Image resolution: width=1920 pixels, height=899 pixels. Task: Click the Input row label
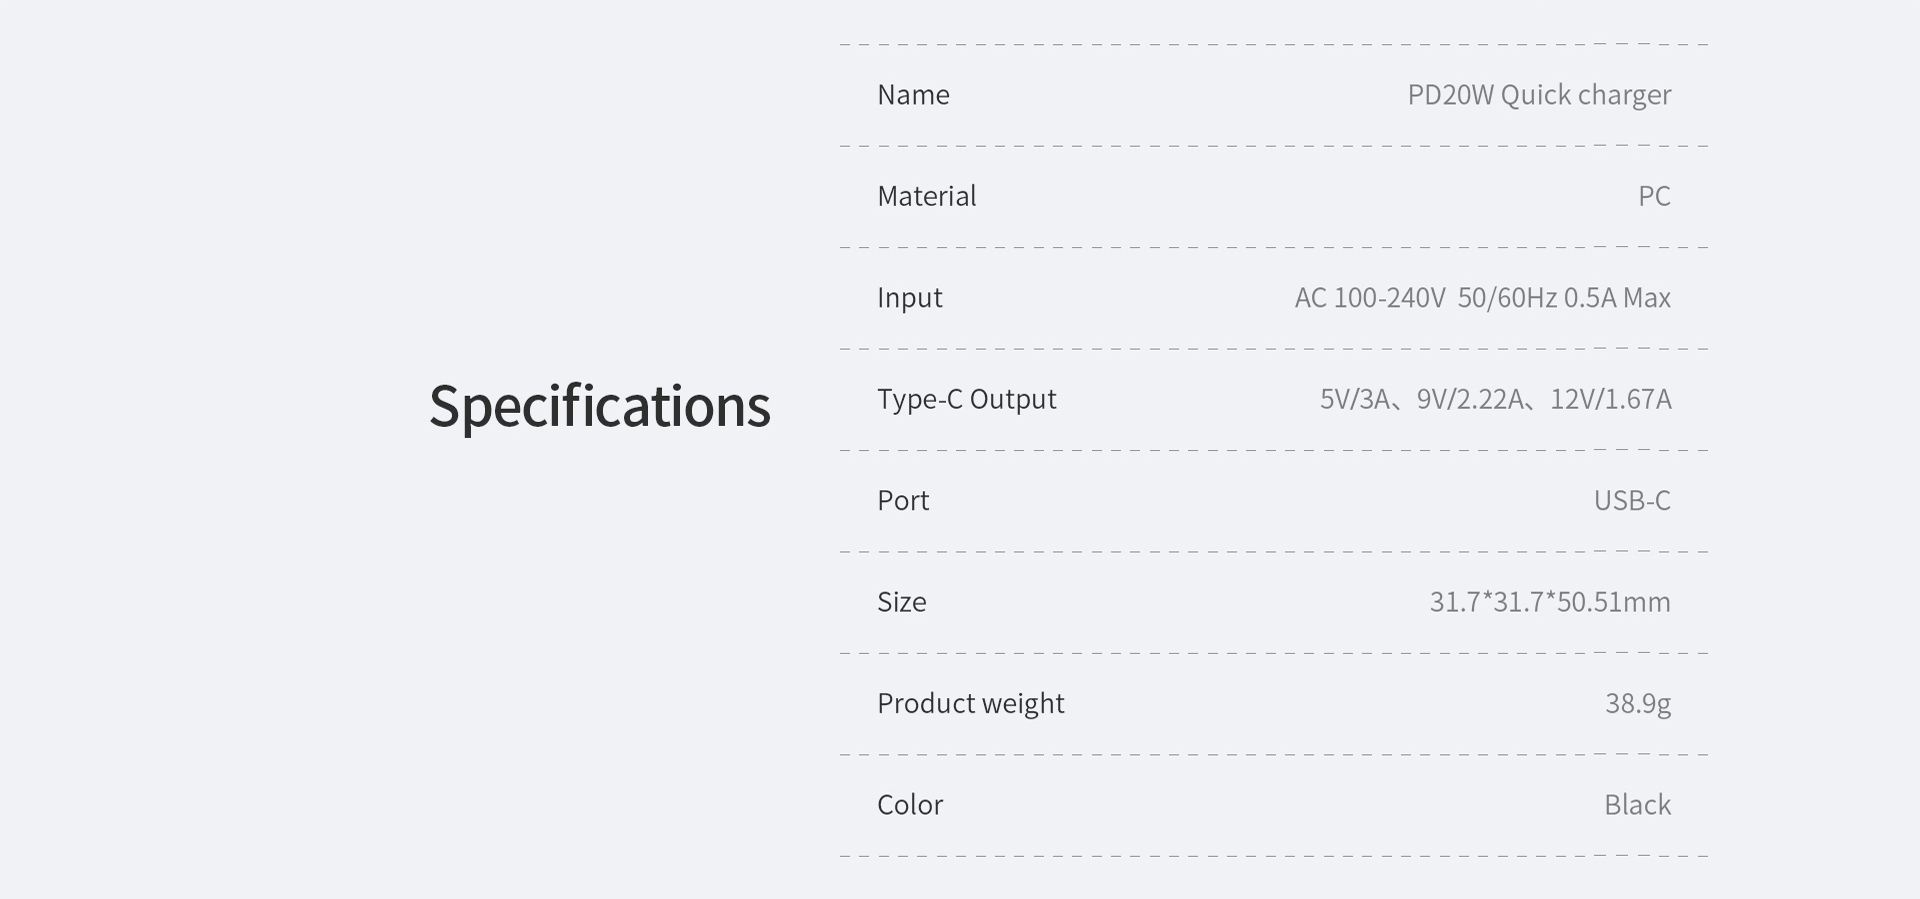click(909, 298)
